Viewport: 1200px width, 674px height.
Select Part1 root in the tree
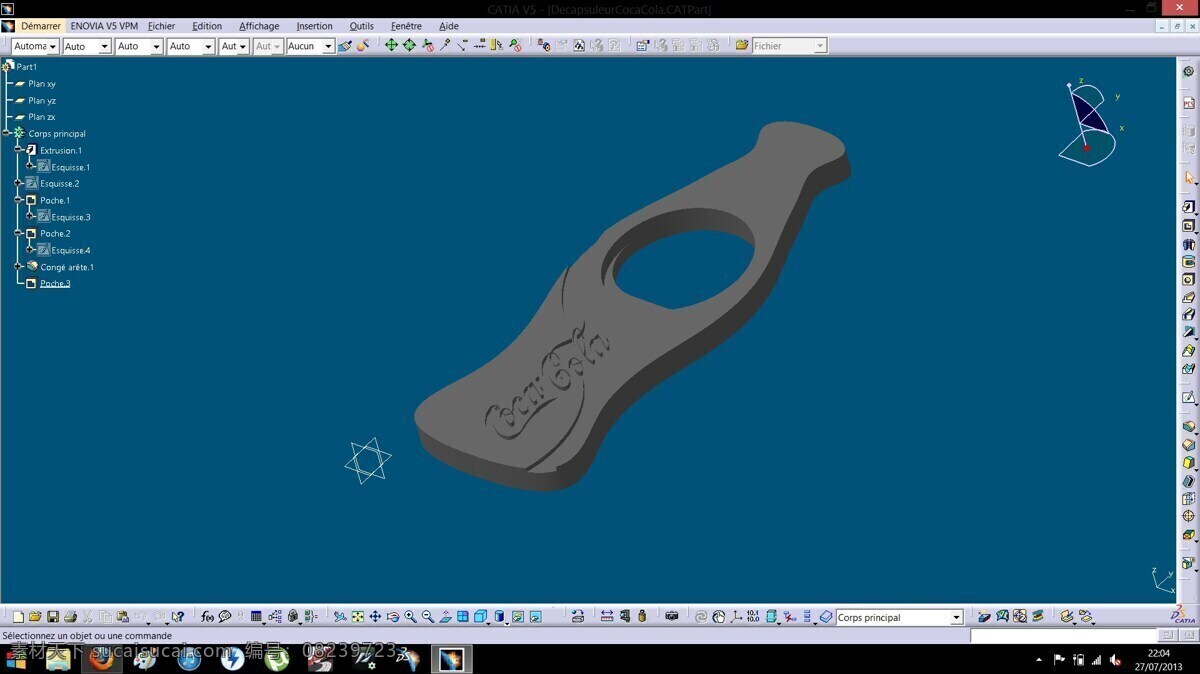tap(26, 67)
